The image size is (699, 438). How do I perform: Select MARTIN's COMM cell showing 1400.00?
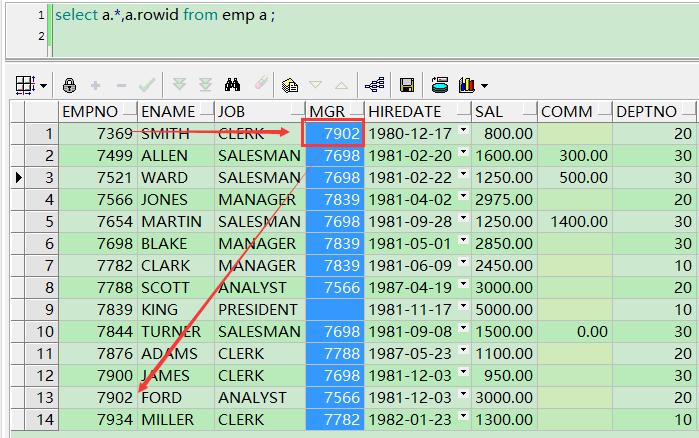[574, 221]
